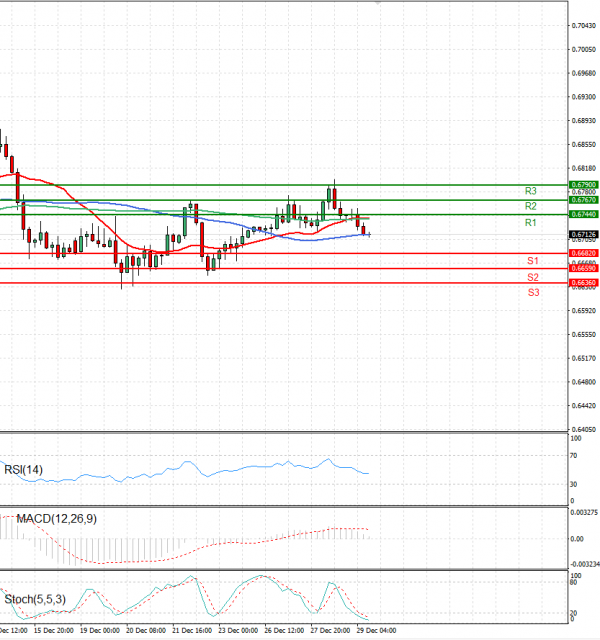Click the 0.65920 axis price
600x640 pixels.
[x=584, y=311]
